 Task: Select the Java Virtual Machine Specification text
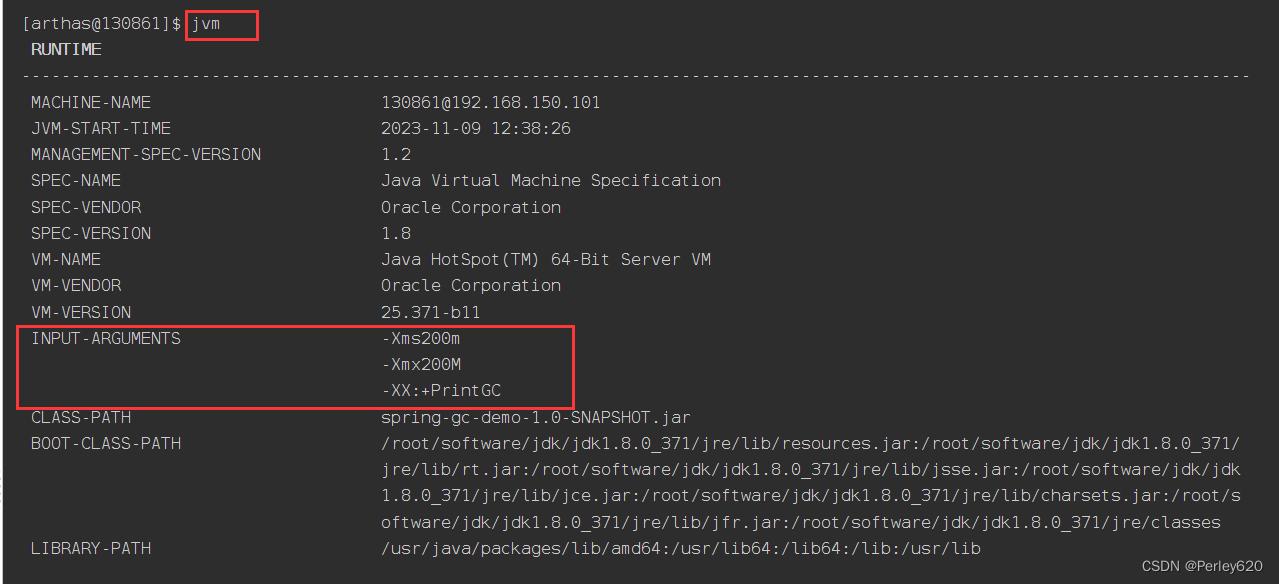click(x=551, y=181)
